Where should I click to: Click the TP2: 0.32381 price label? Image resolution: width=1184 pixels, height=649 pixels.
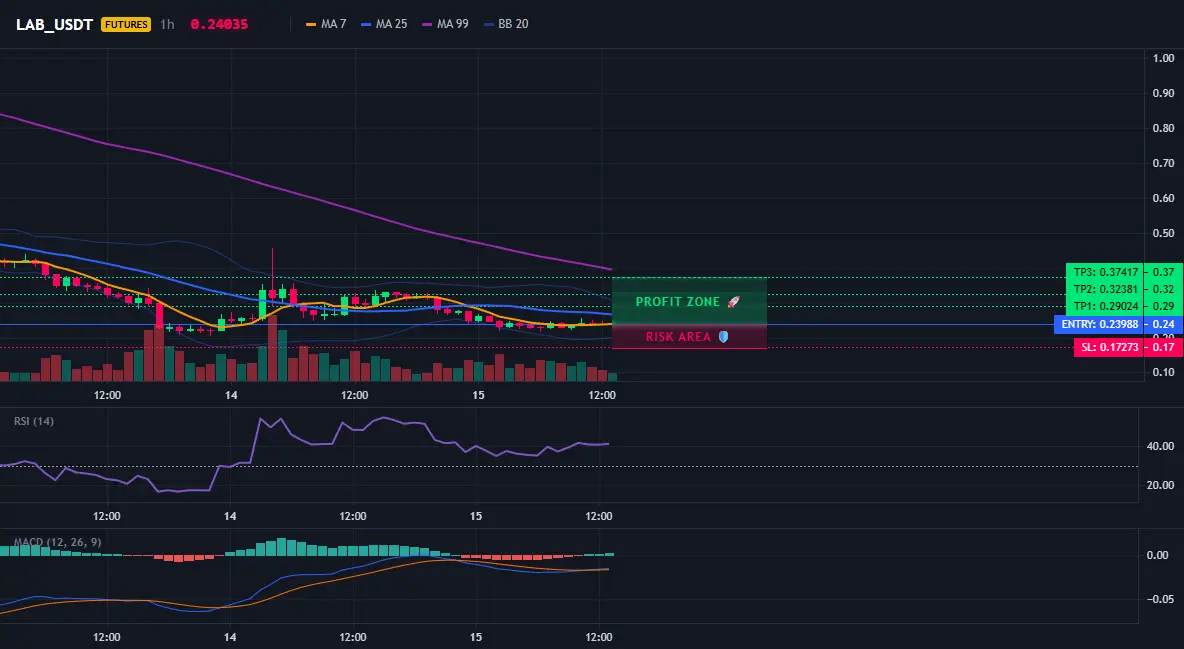pyautogui.click(x=1105, y=289)
